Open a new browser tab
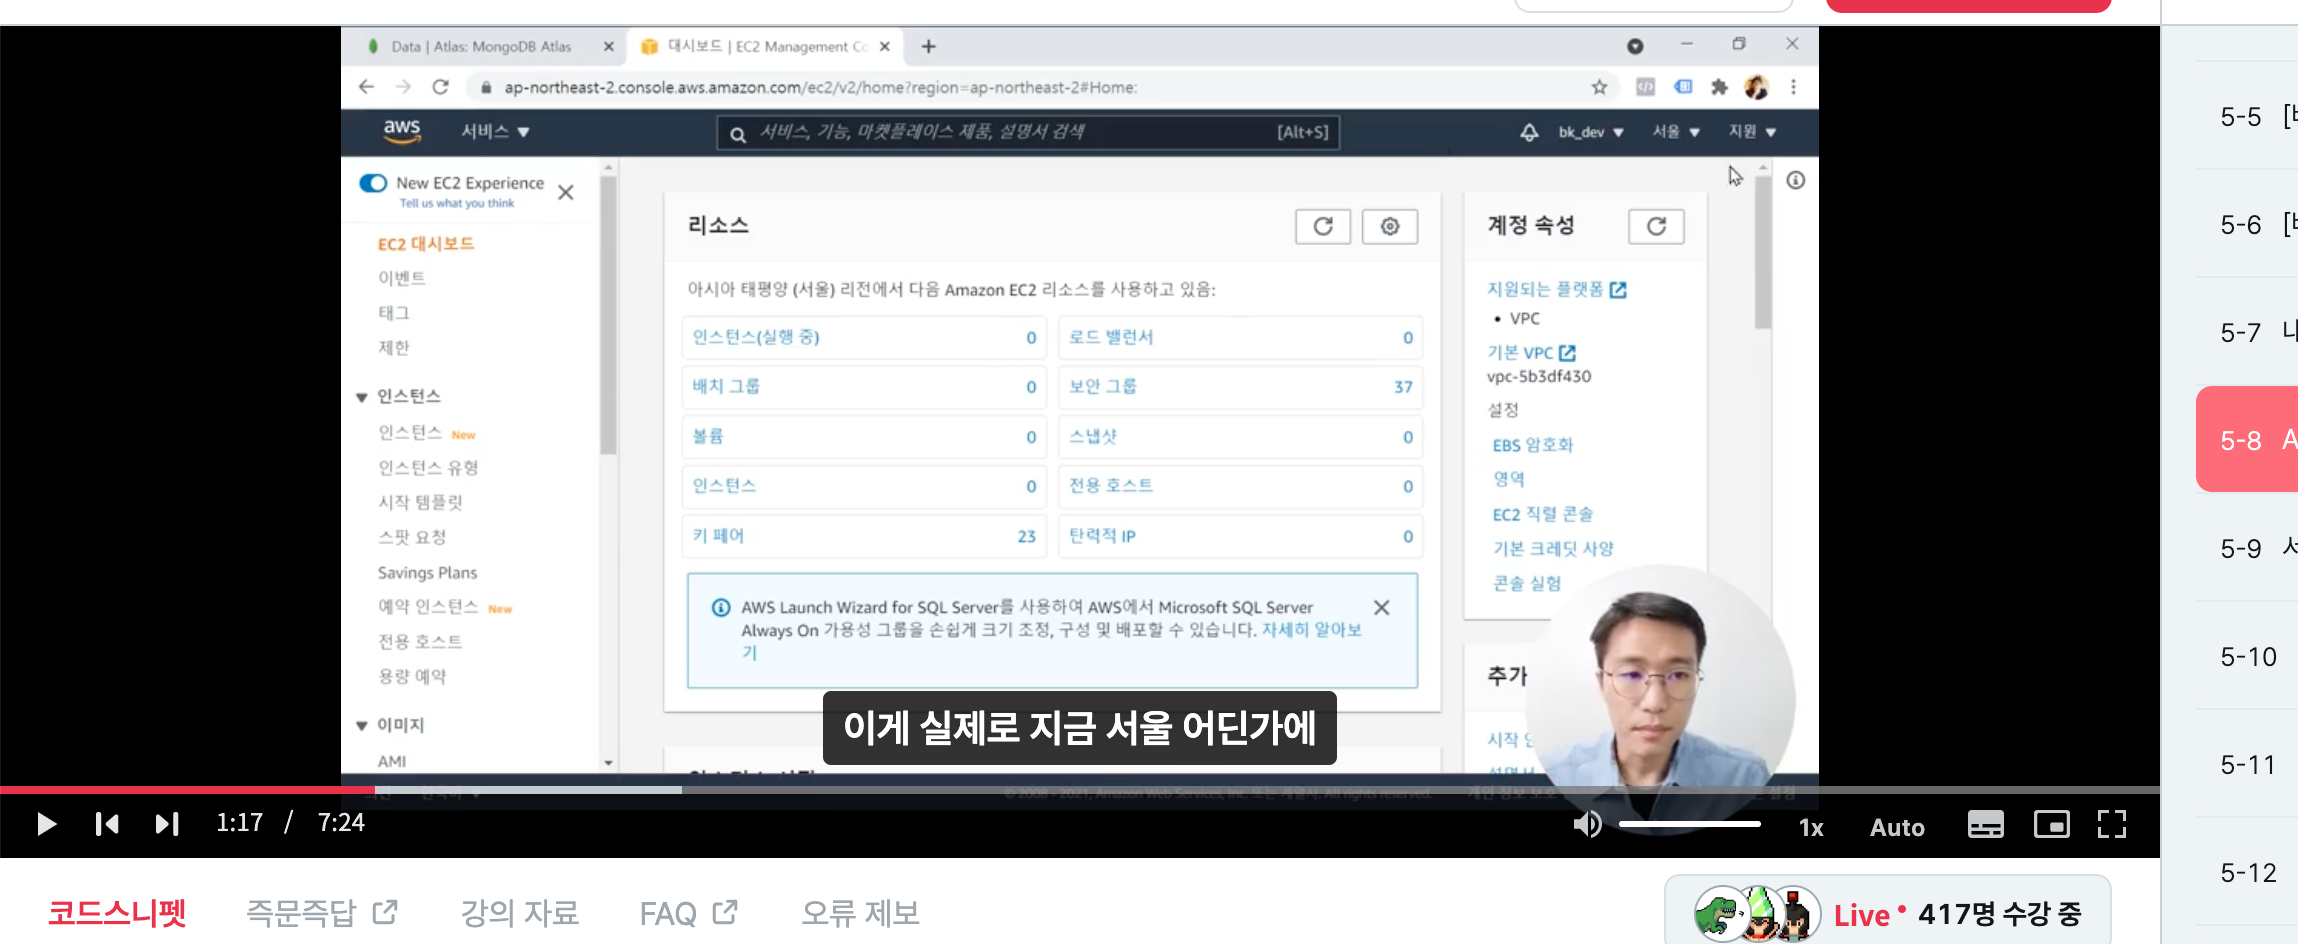The height and width of the screenshot is (944, 2298). click(928, 46)
